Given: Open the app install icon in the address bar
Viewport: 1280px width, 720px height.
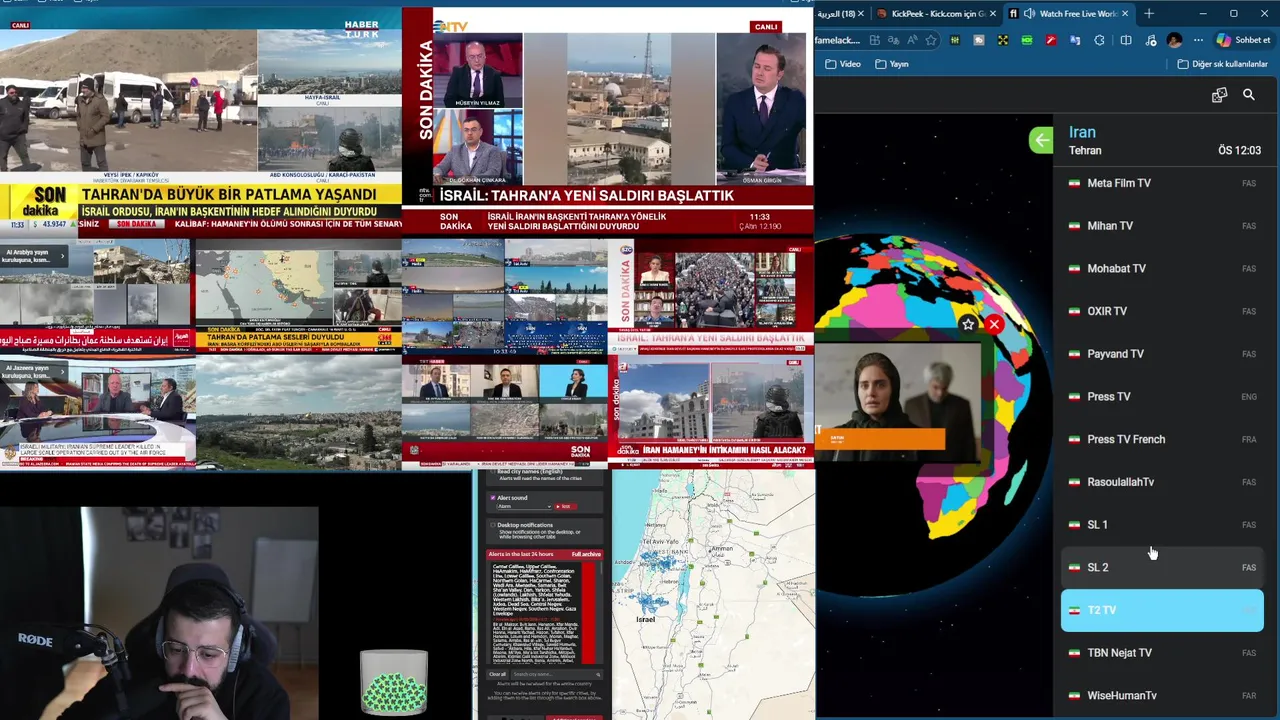Looking at the screenshot, I should click(874, 40).
